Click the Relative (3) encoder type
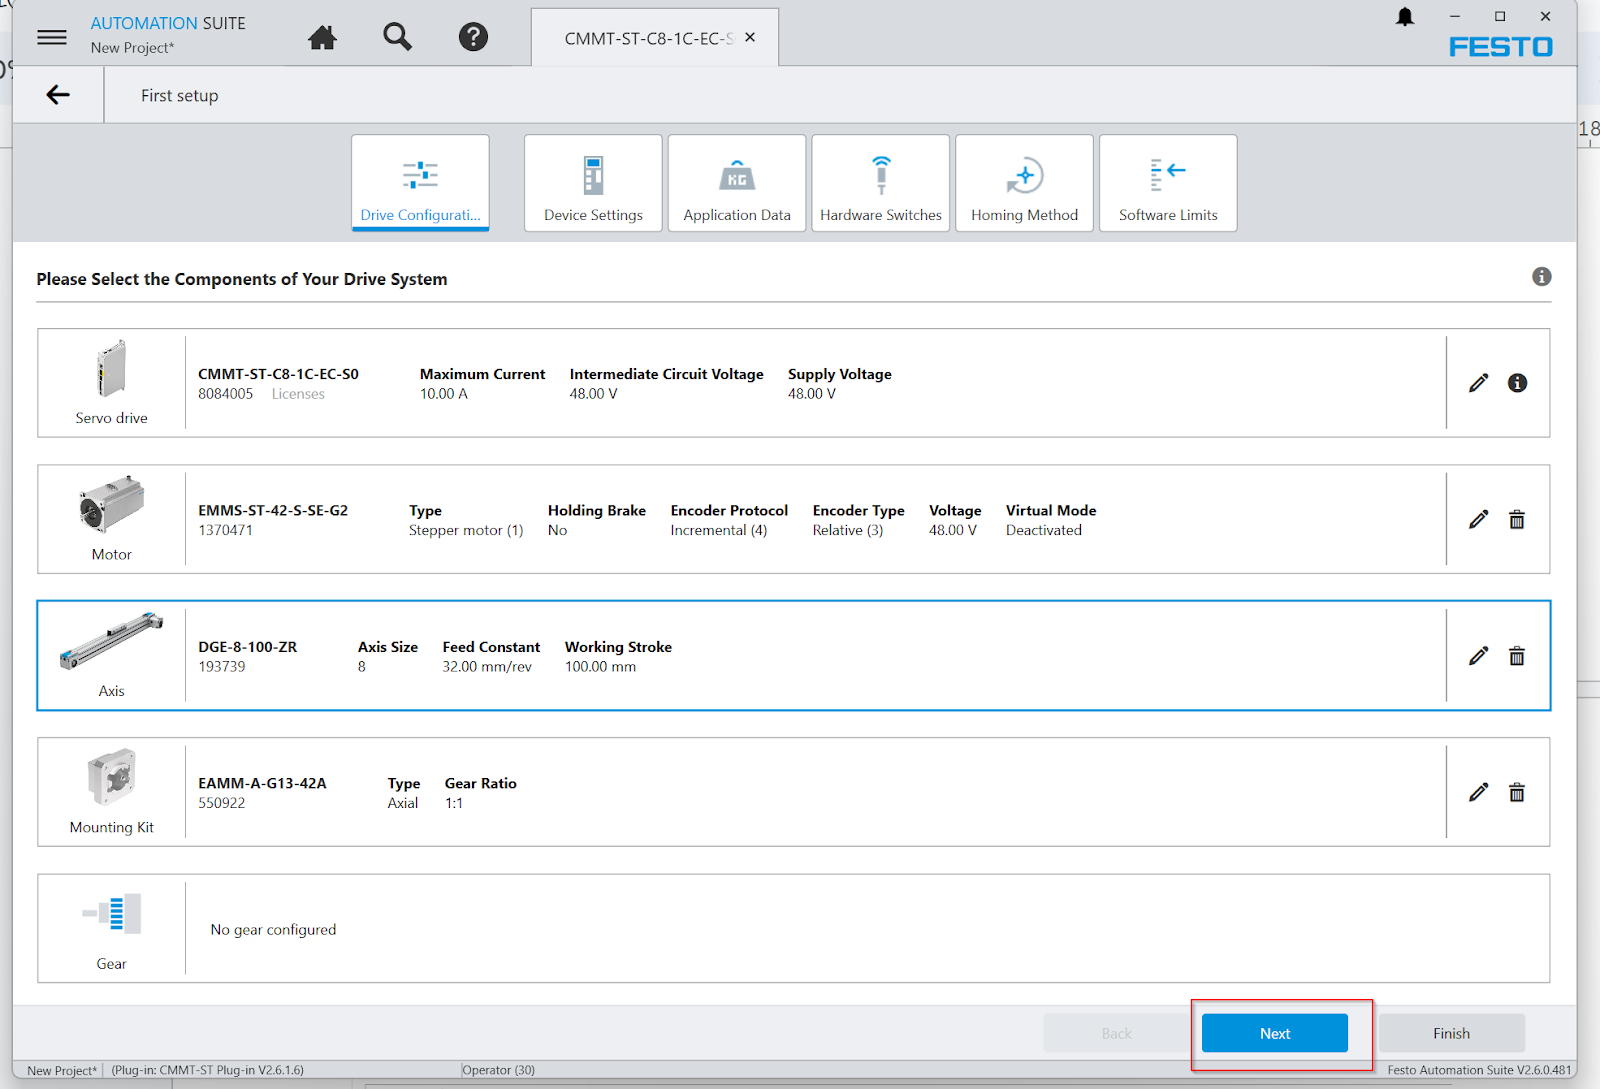The width and height of the screenshot is (1600, 1089). coord(848,530)
